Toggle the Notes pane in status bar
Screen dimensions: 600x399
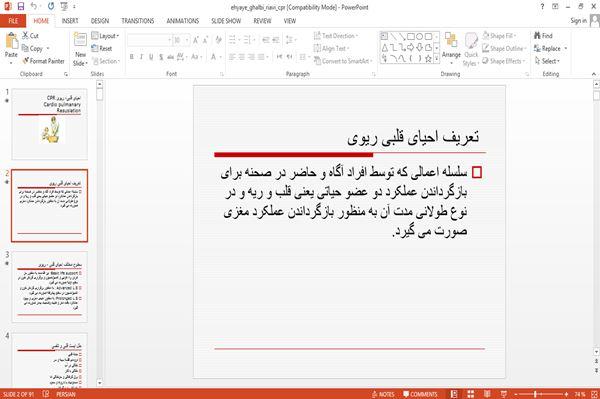pos(383,394)
